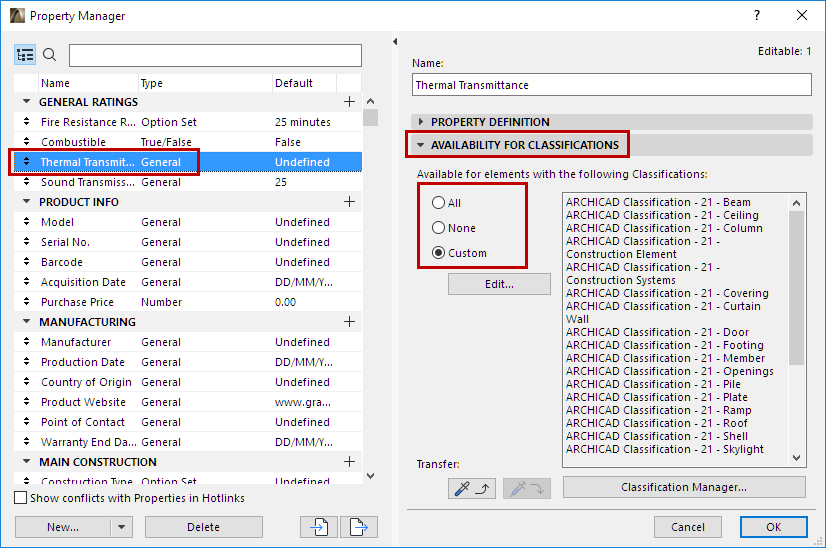Add a property to MAIN CONSTRUCTION group
Image resolution: width=826 pixels, height=548 pixels.
[349, 462]
